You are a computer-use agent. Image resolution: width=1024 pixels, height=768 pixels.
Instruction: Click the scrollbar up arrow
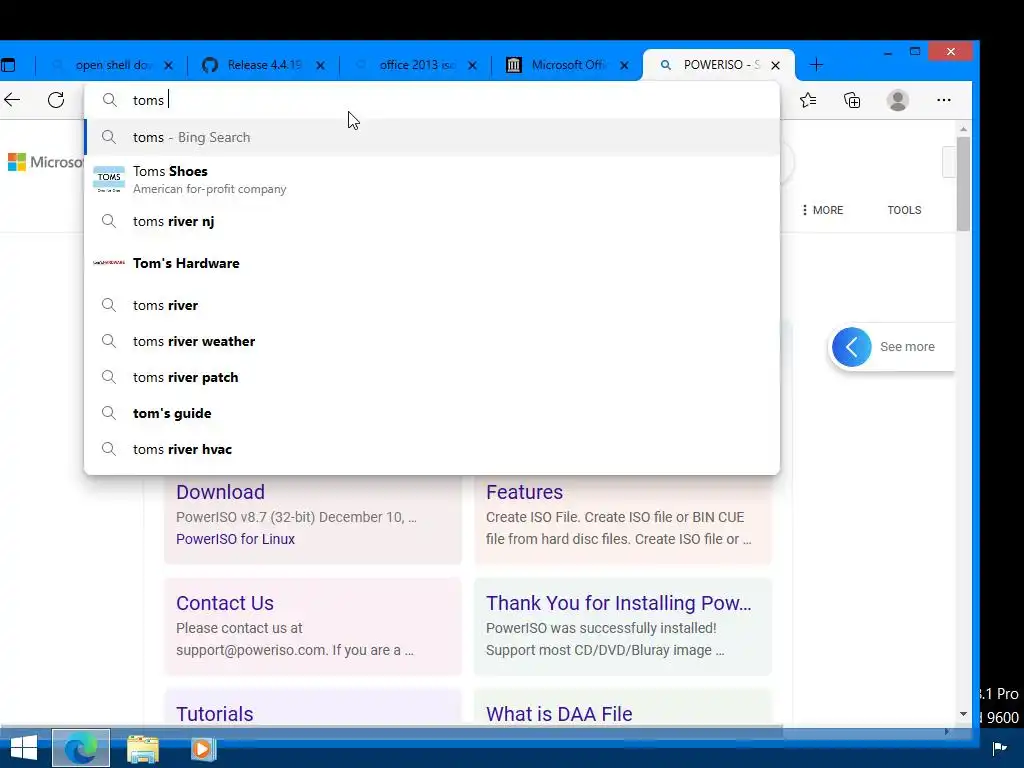click(x=963, y=129)
